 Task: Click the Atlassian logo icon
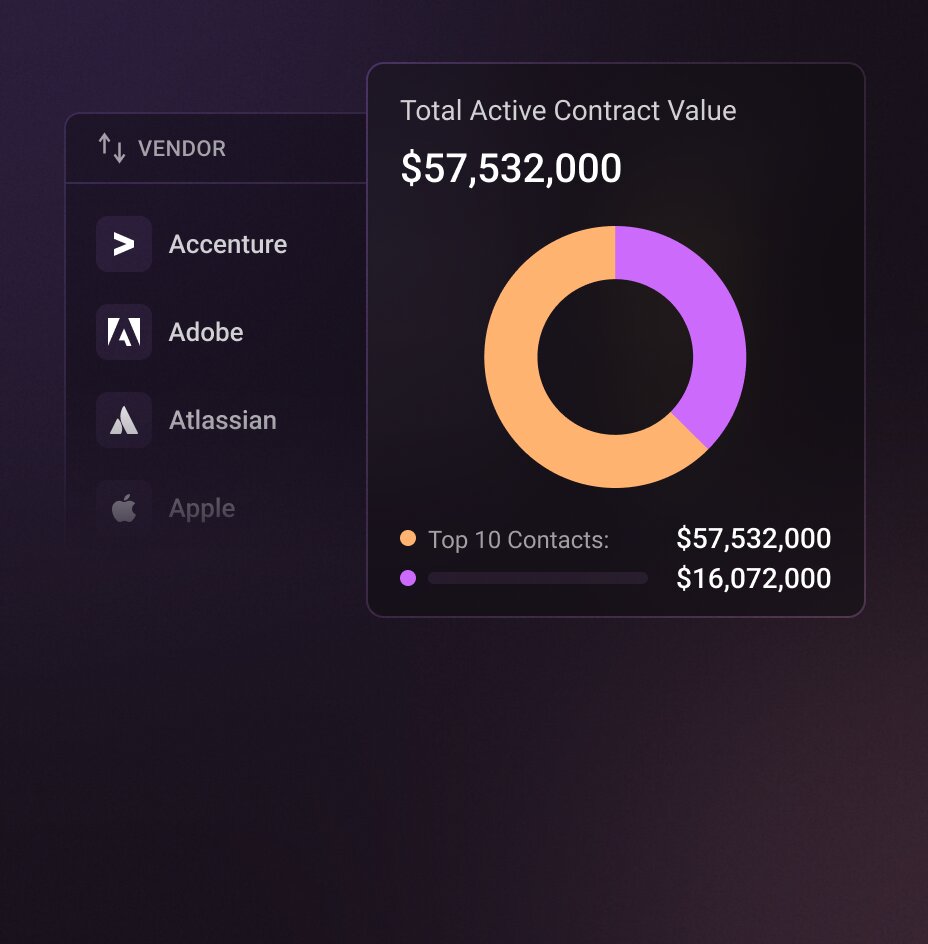pos(124,420)
